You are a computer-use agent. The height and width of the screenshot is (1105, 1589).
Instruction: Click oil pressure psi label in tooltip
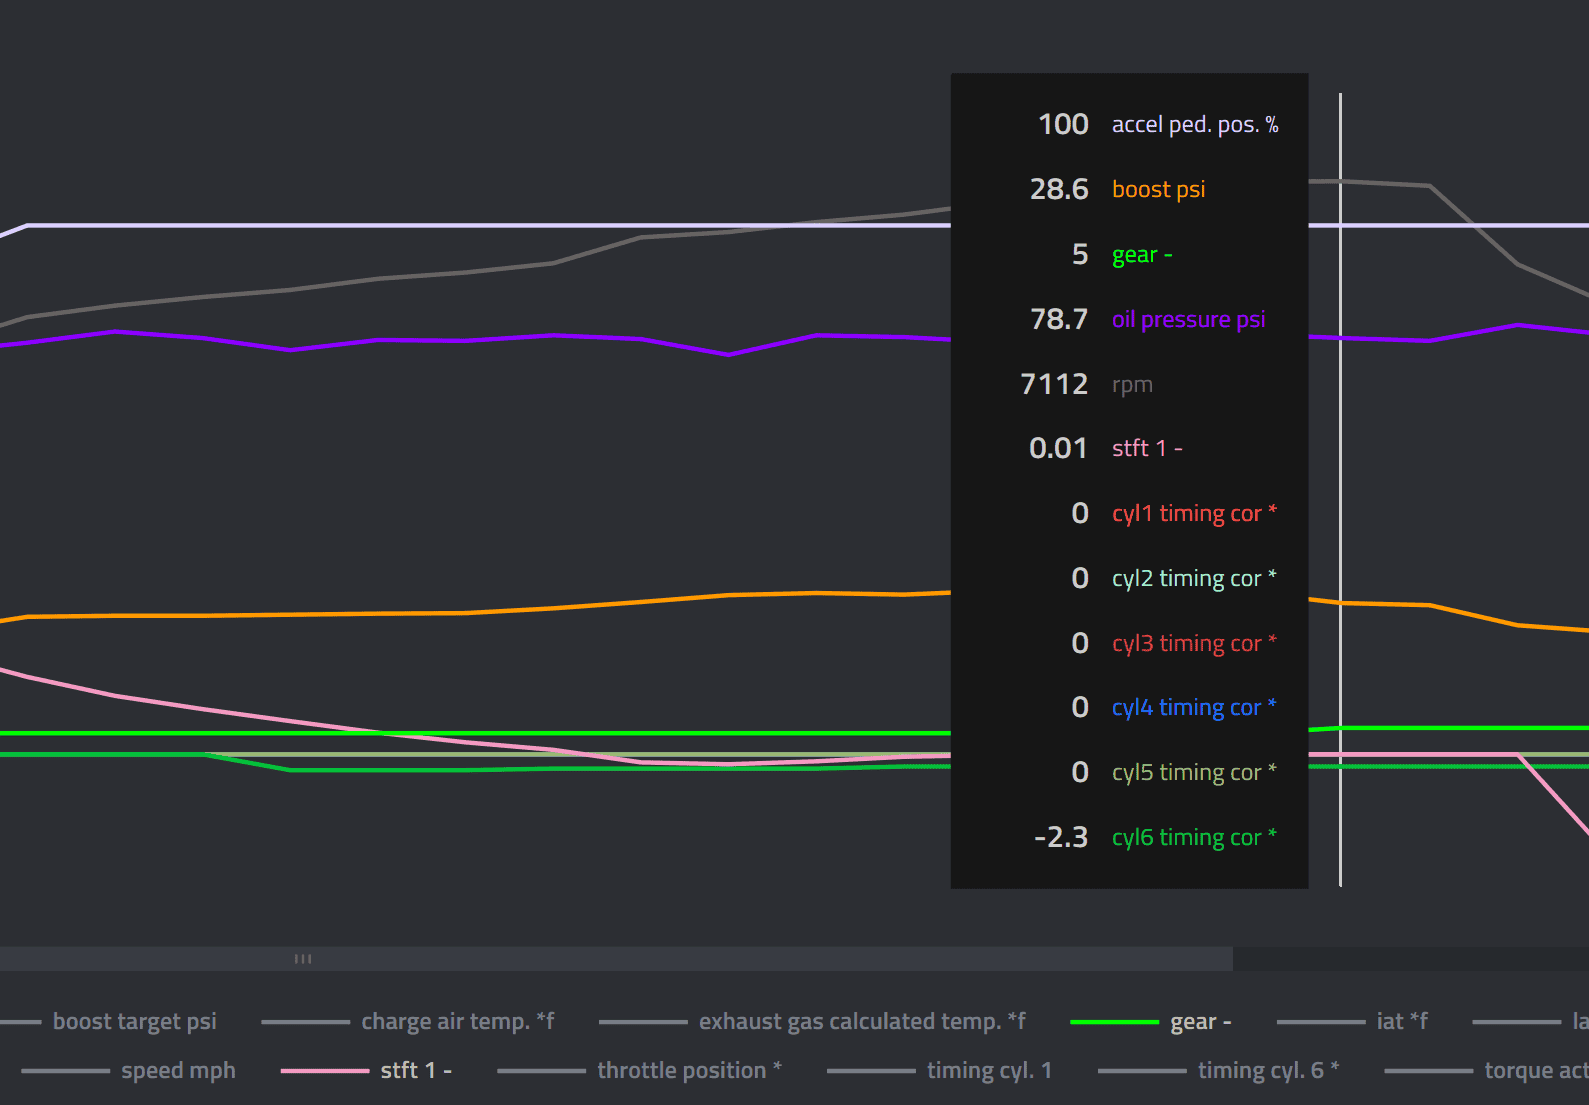point(1188,320)
